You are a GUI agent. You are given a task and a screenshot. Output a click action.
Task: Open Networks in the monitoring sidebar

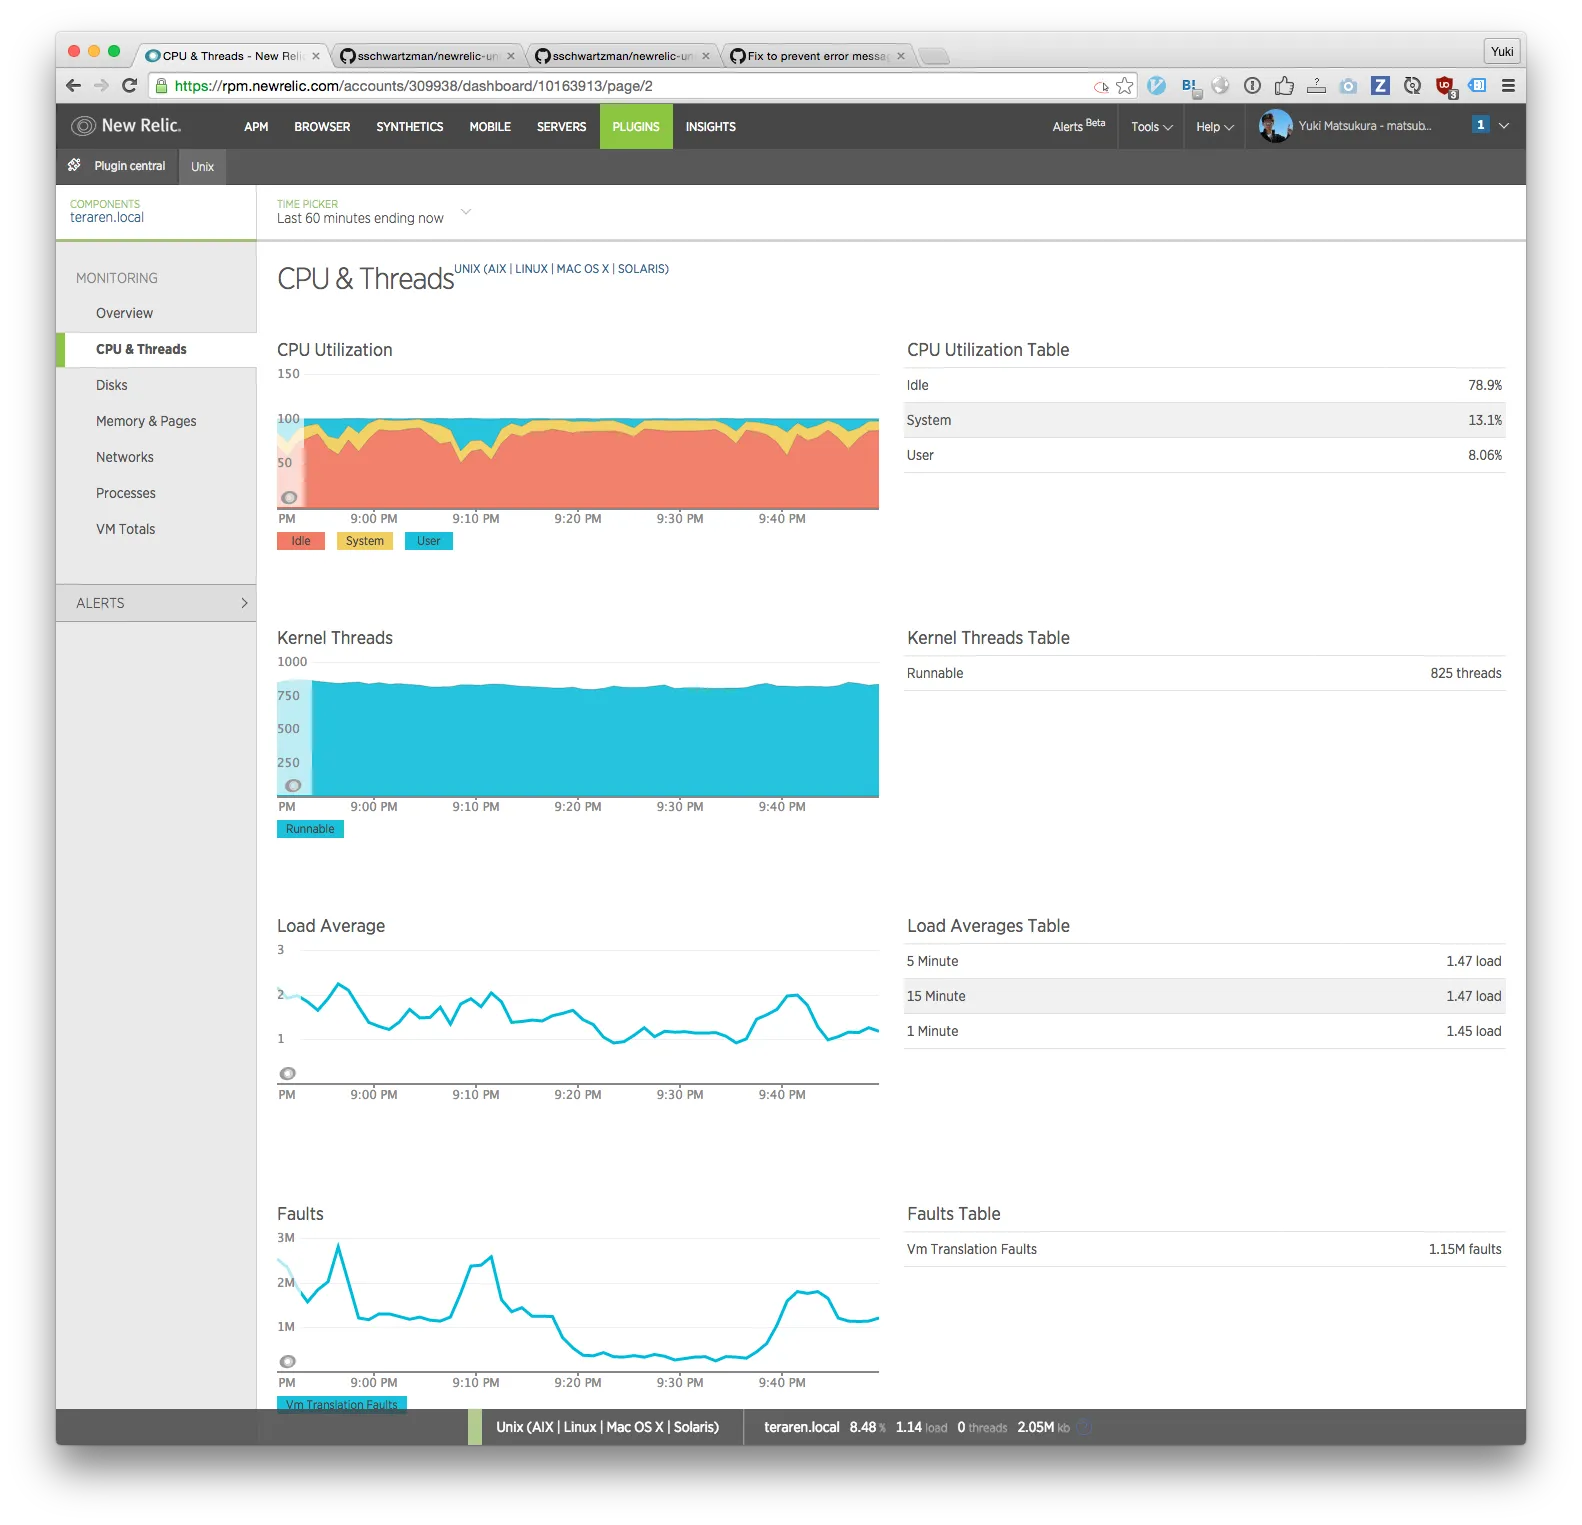tap(125, 457)
